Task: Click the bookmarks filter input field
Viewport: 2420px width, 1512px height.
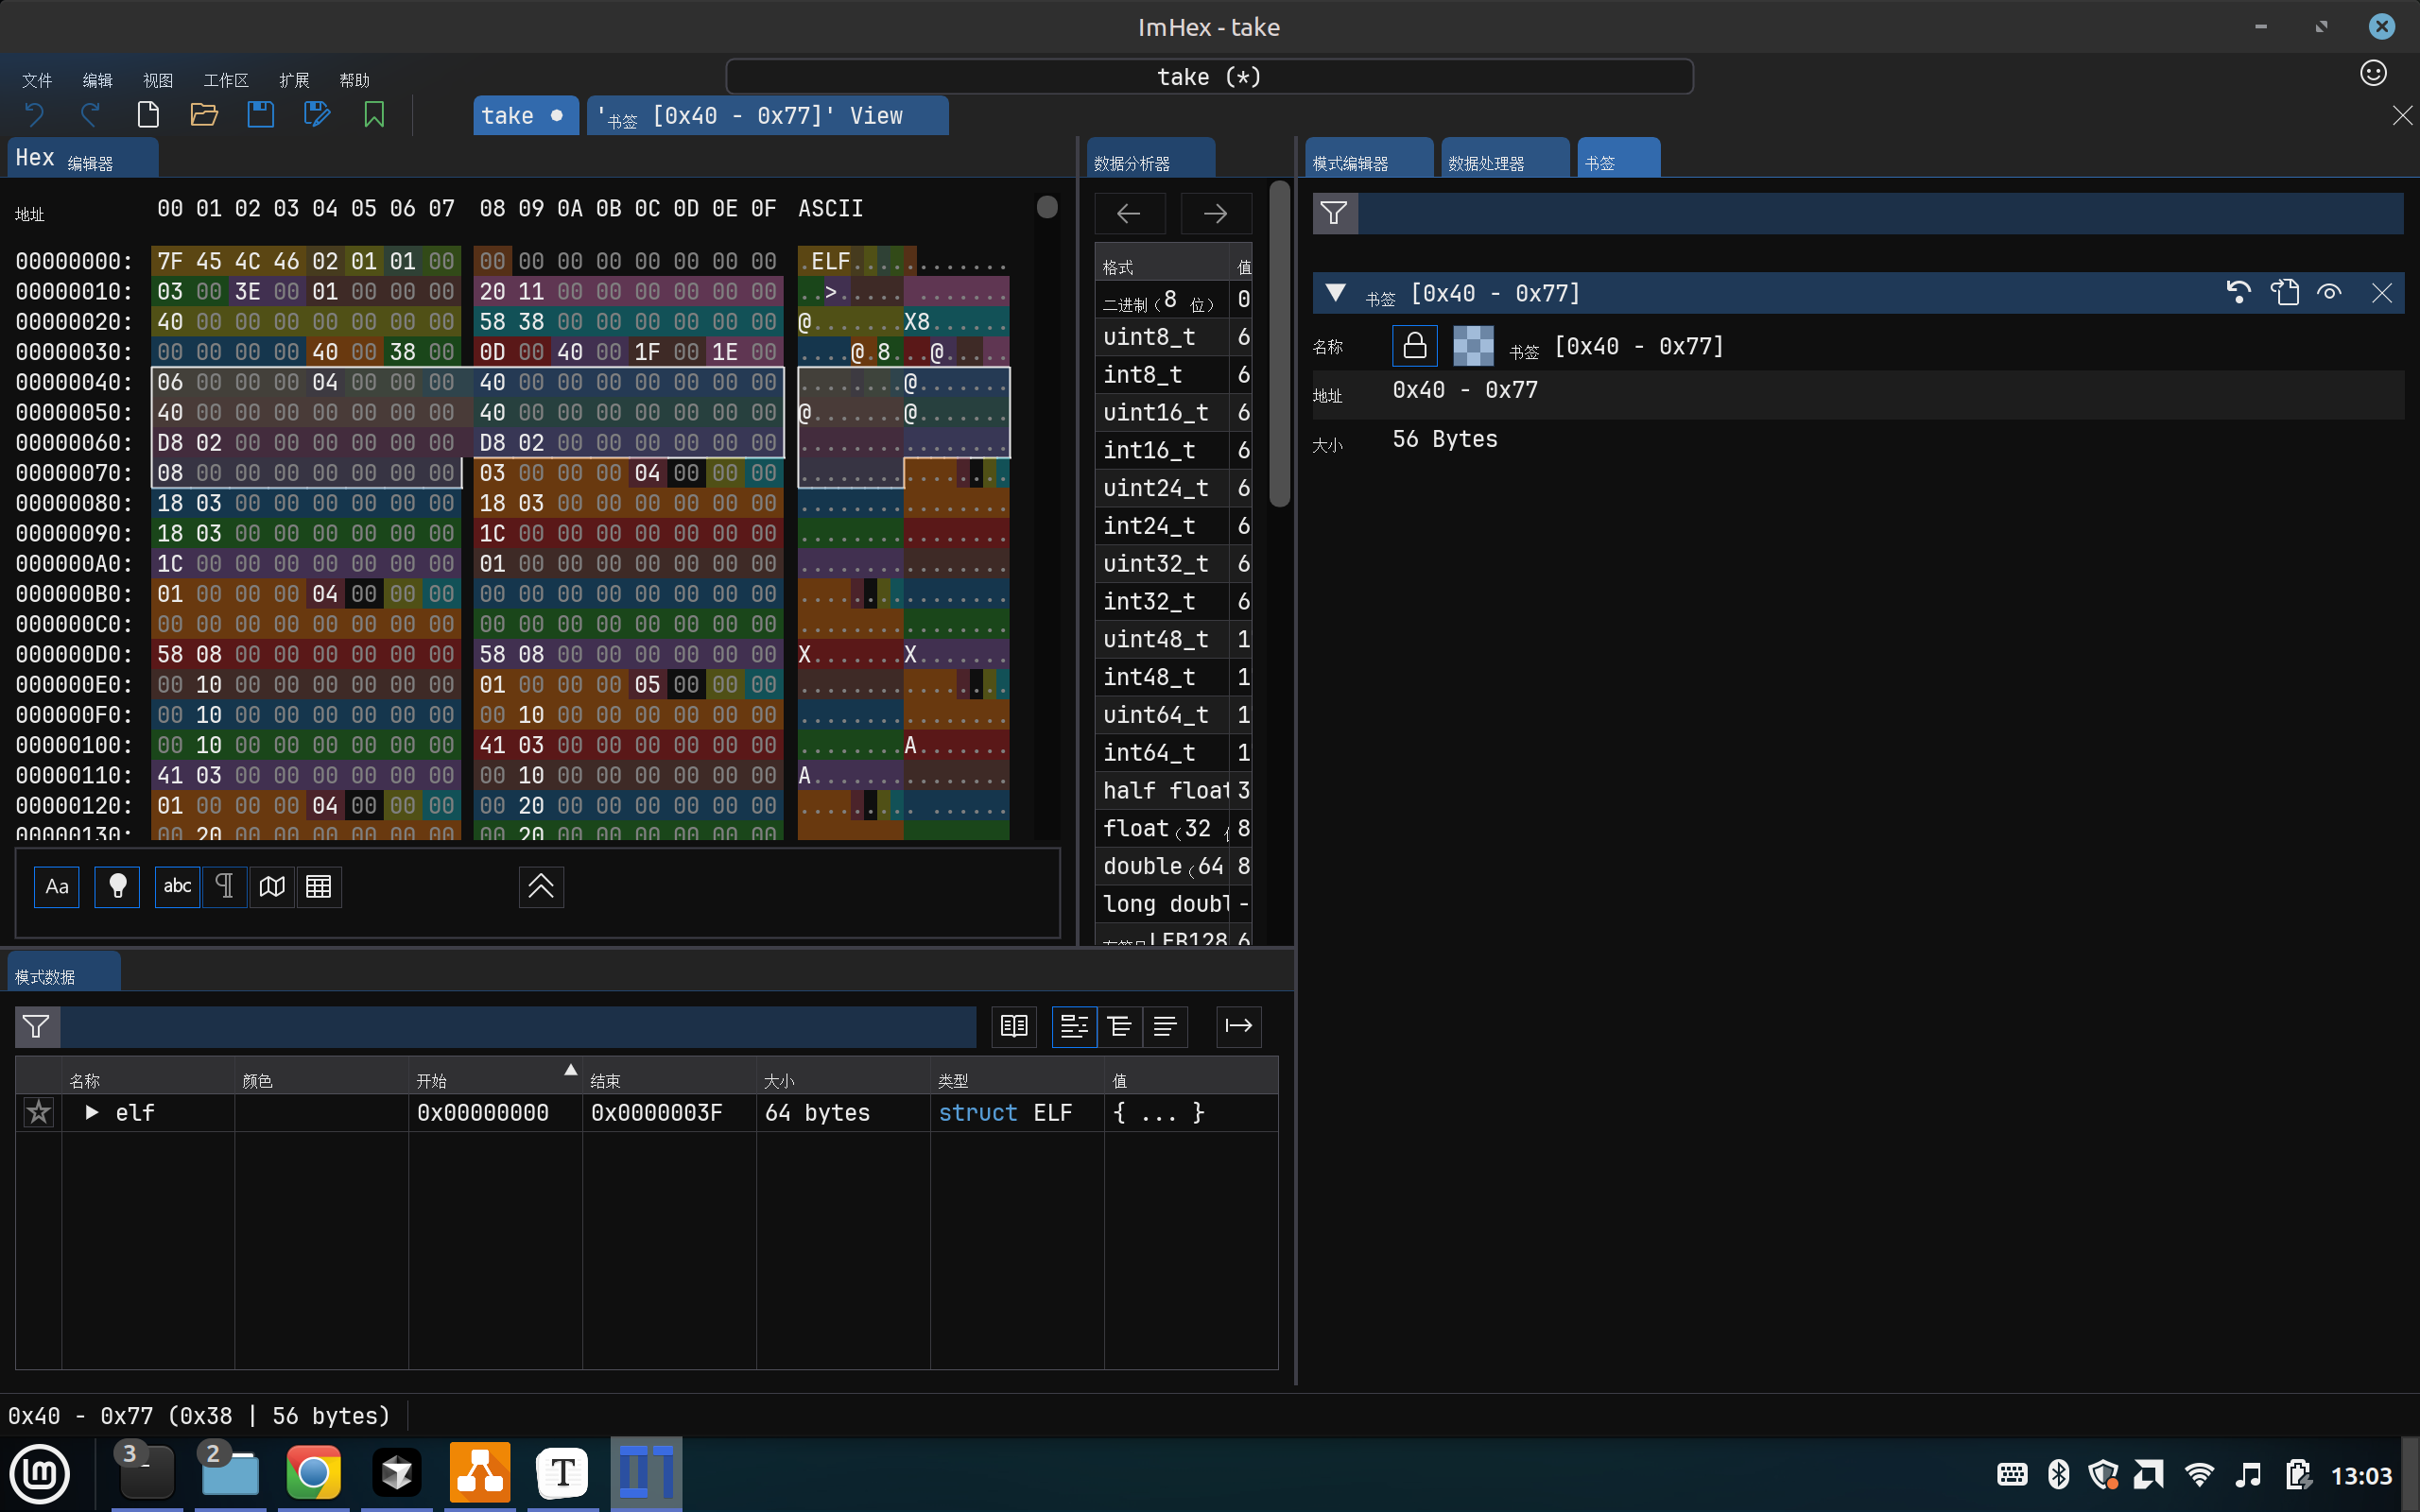Action: pyautogui.click(x=1880, y=213)
